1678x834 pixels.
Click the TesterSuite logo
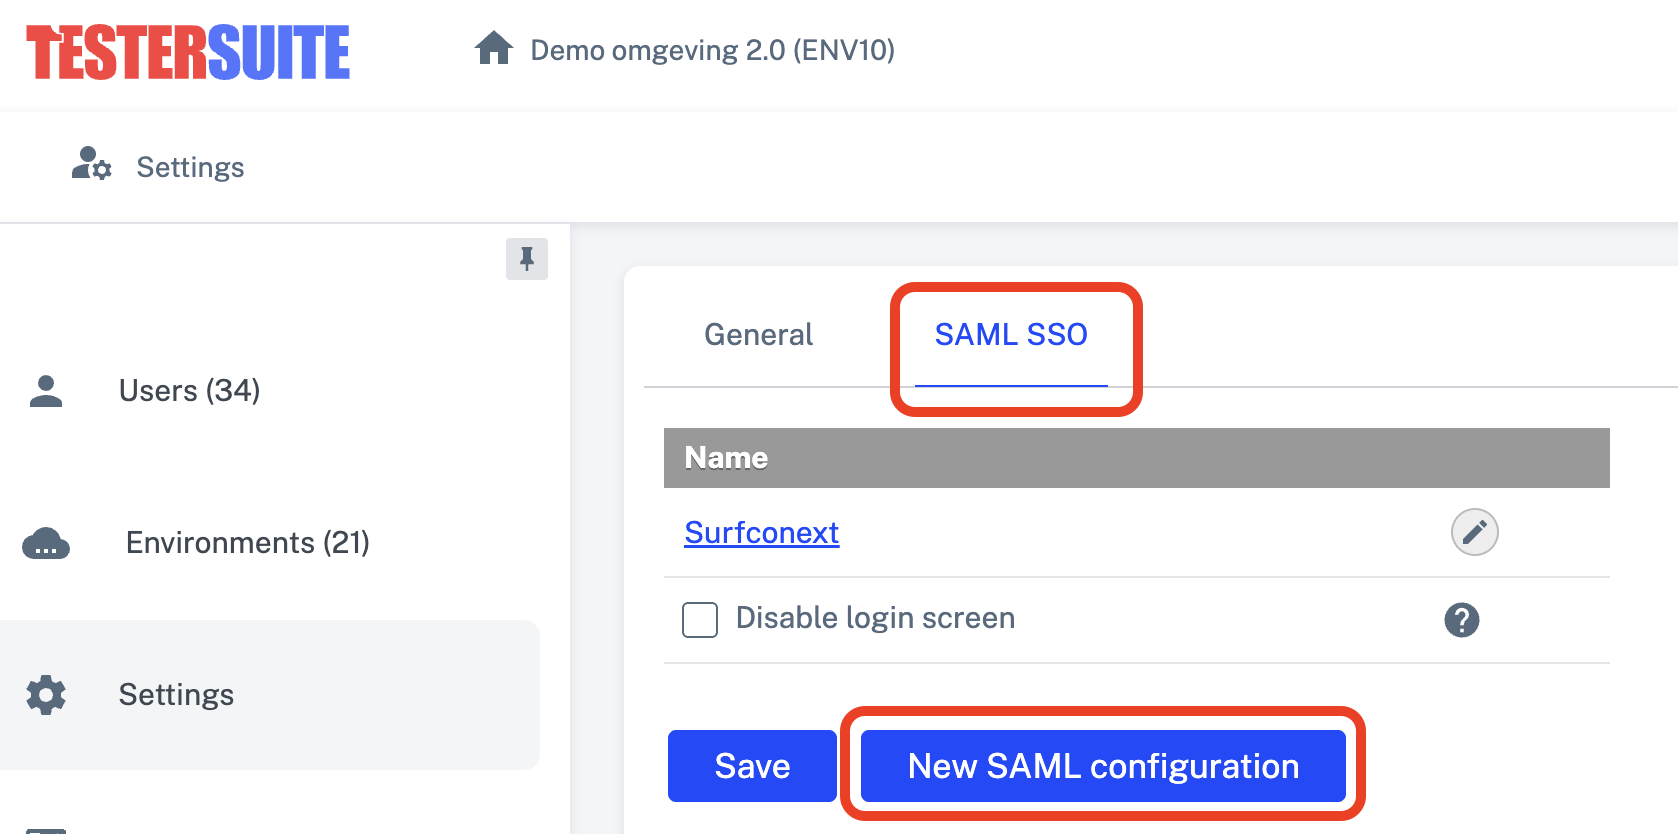coord(188,52)
